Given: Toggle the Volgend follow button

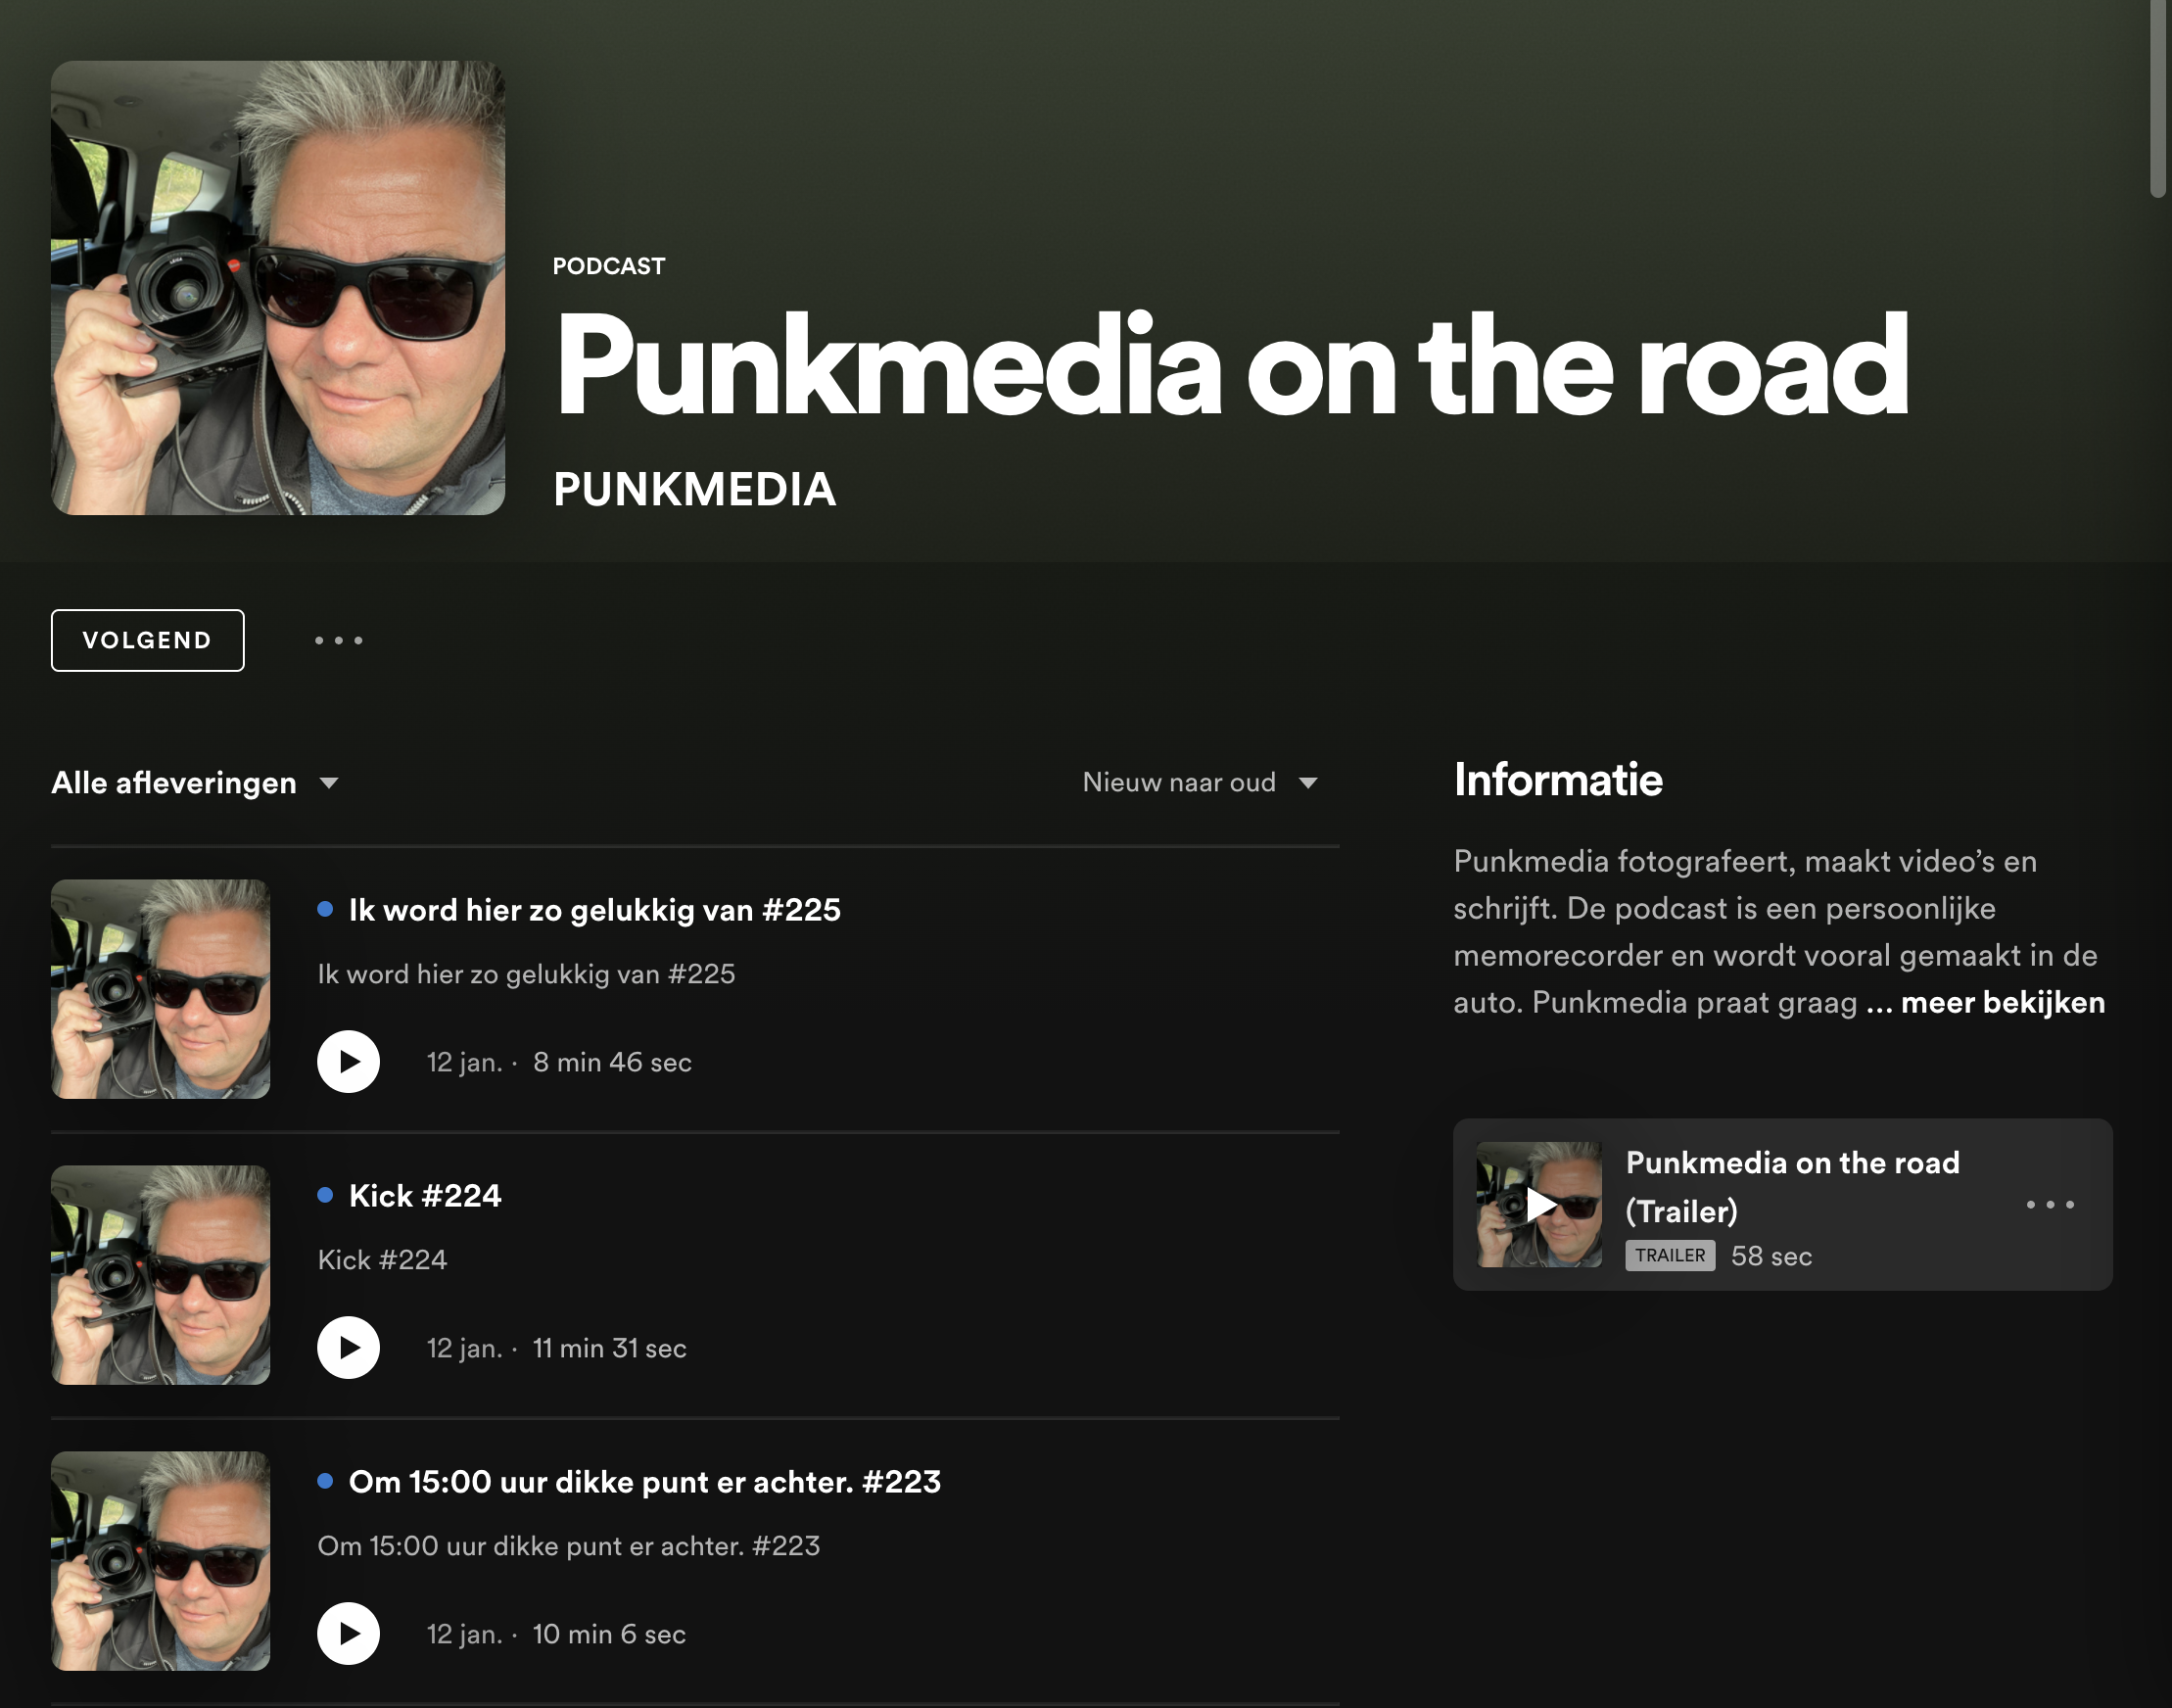Looking at the screenshot, I should pyautogui.click(x=148, y=640).
